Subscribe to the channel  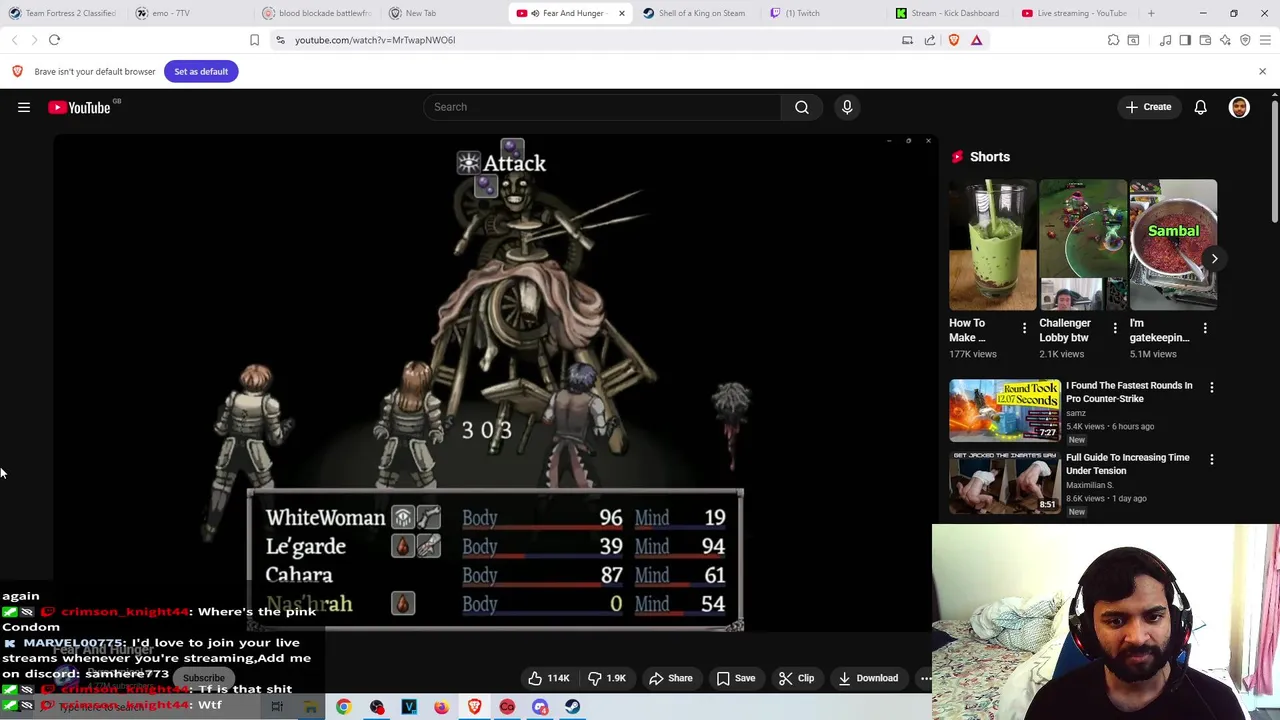pyautogui.click(x=204, y=678)
